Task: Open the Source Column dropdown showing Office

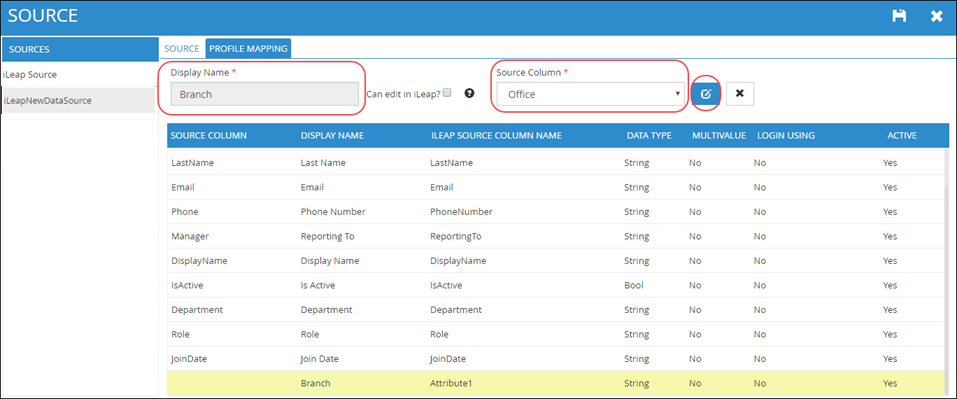Action: click(590, 94)
